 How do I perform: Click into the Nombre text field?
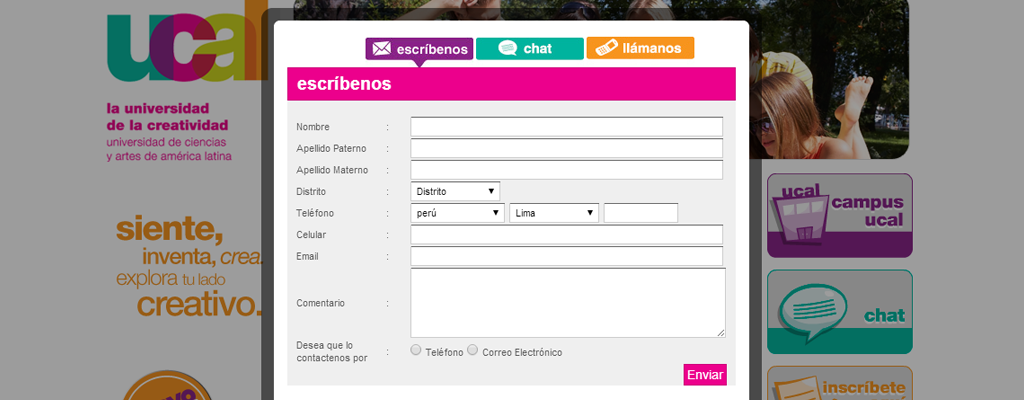click(566, 127)
